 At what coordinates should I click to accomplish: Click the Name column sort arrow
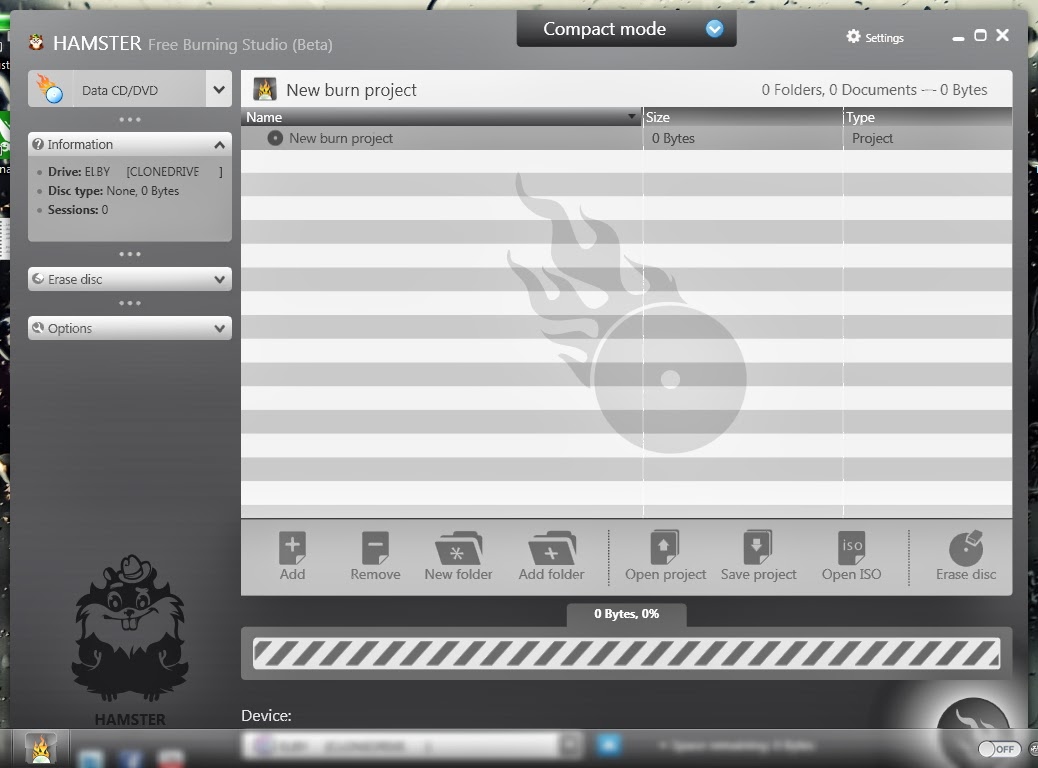click(x=632, y=117)
